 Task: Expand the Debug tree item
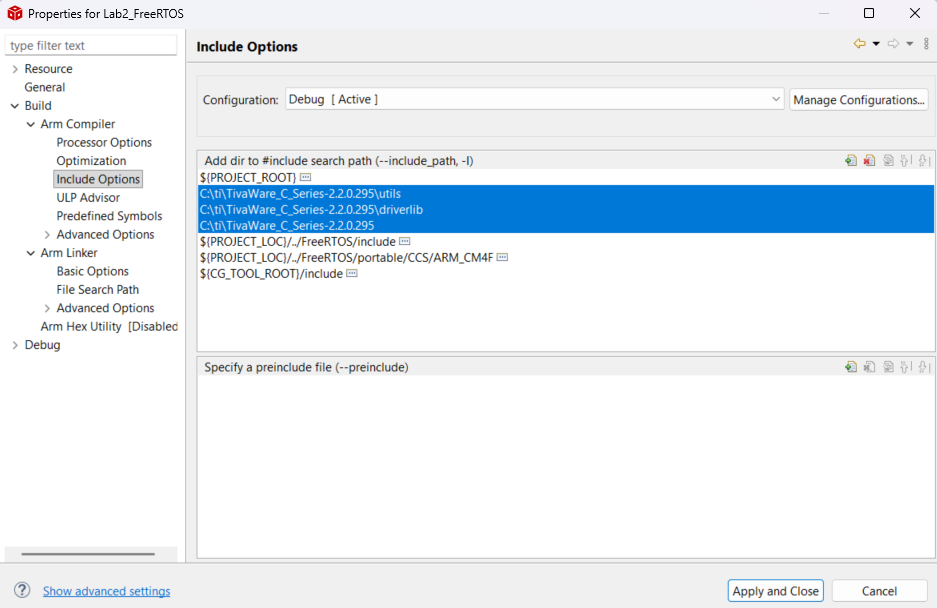[13, 344]
